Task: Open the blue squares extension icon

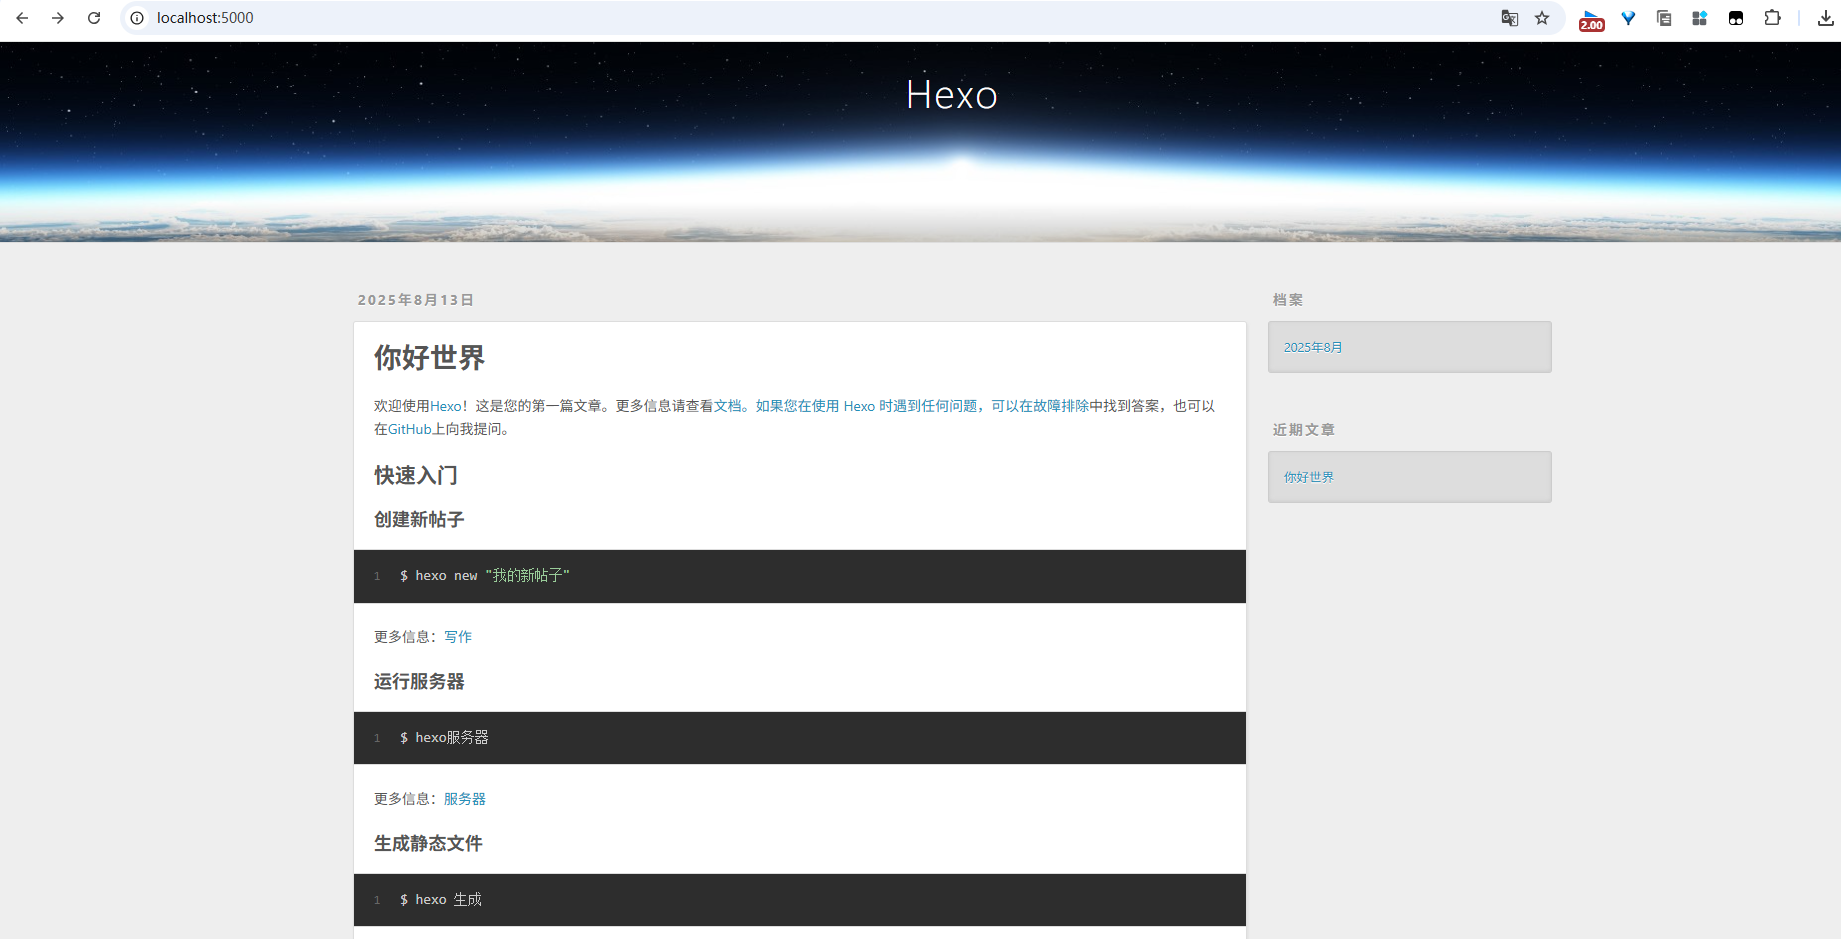Action: (x=1699, y=18)
